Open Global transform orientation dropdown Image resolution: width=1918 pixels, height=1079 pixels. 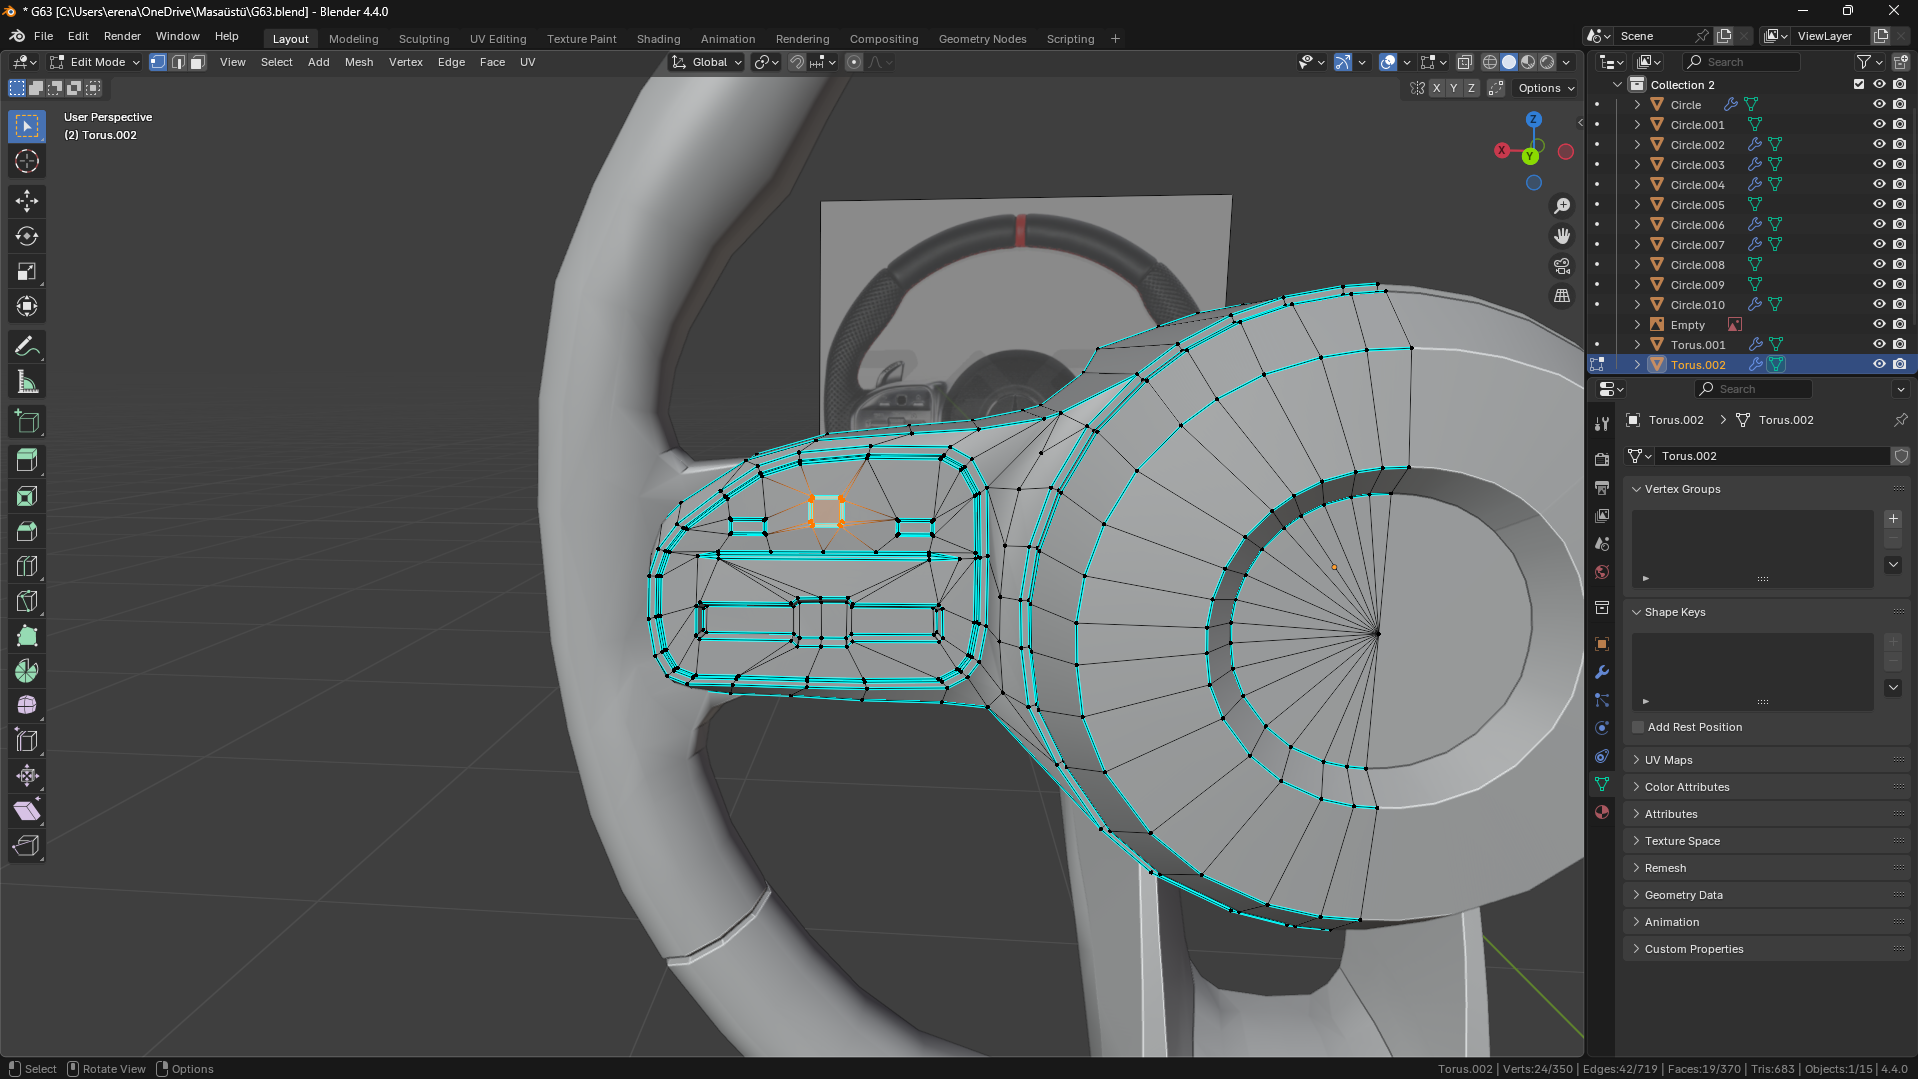tap(708, 62)
